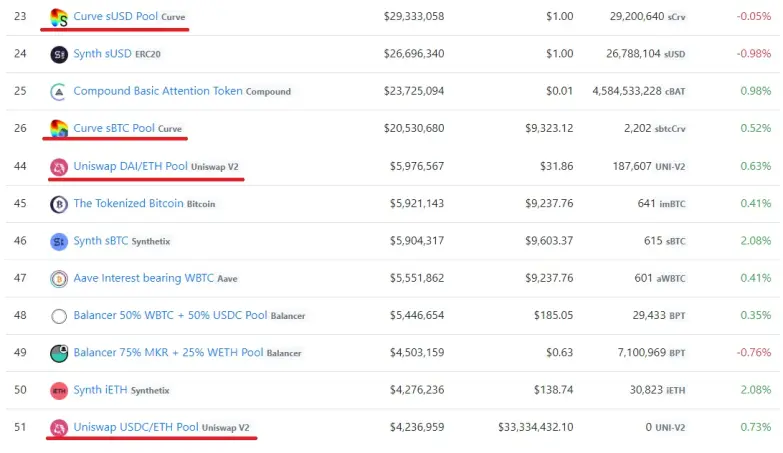This screenshot has height=453, width=783.
Task: Click the $9,603.37 price cell
Action: [x=549, y=241]
